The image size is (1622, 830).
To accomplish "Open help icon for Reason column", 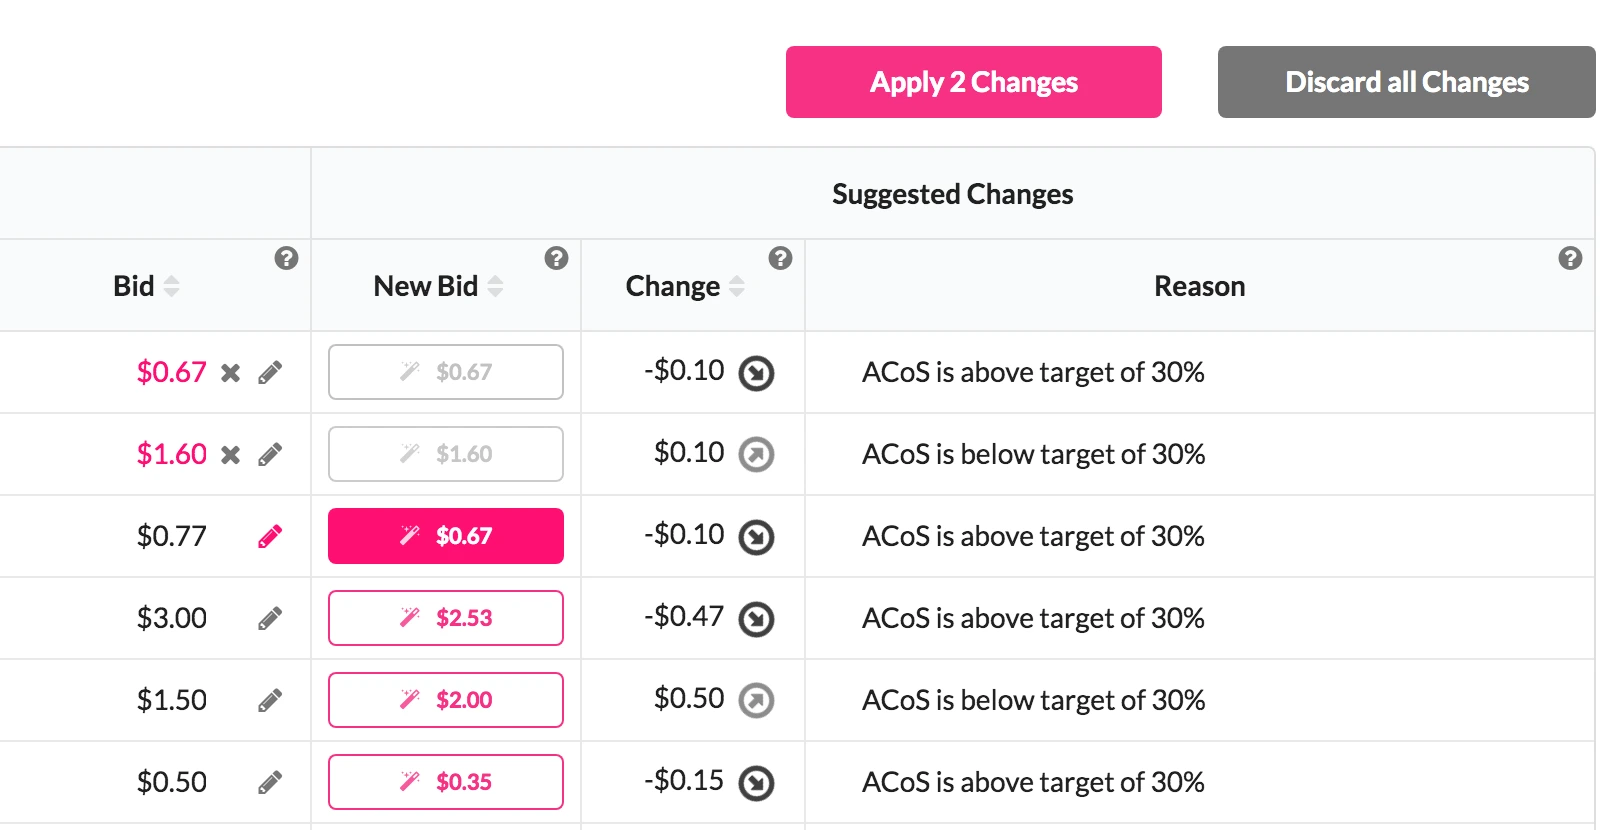I will click(x=1570, y=259).
